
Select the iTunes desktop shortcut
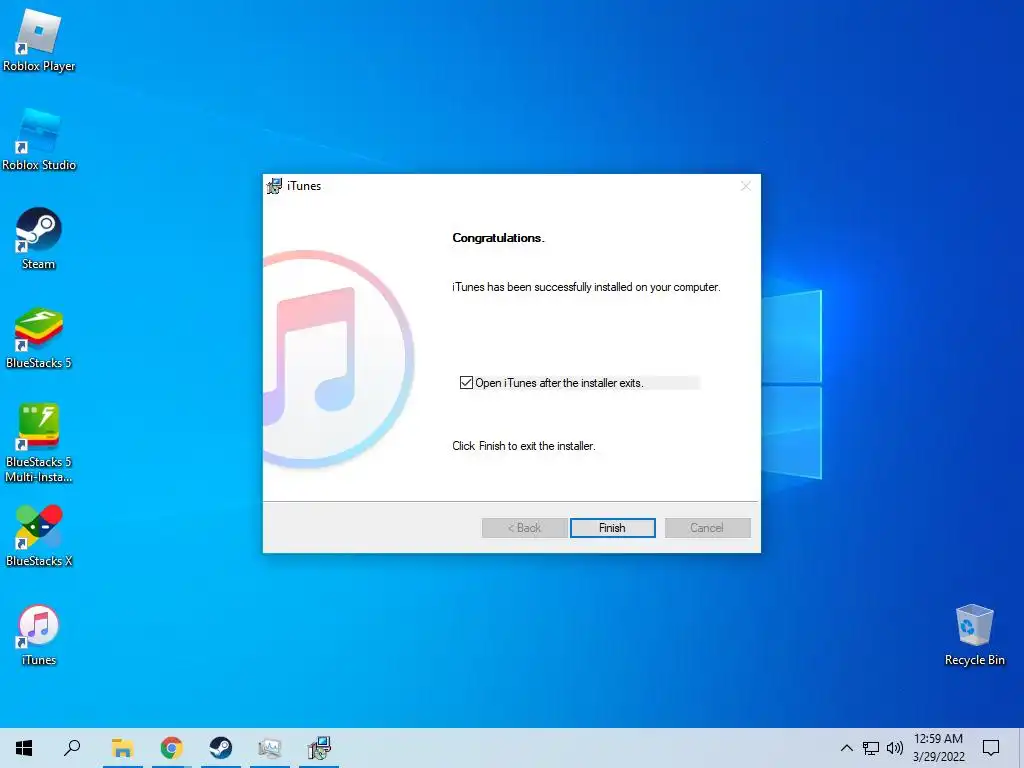[x=39, y=635]
